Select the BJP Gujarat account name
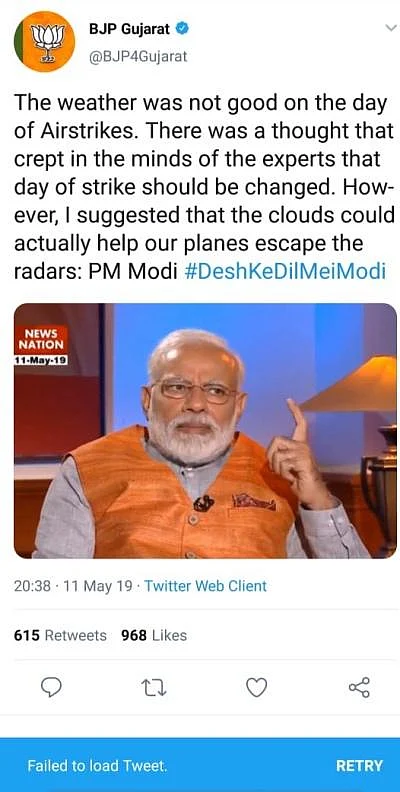The width and height of the screenshot is (400, 792). [130, 29]
